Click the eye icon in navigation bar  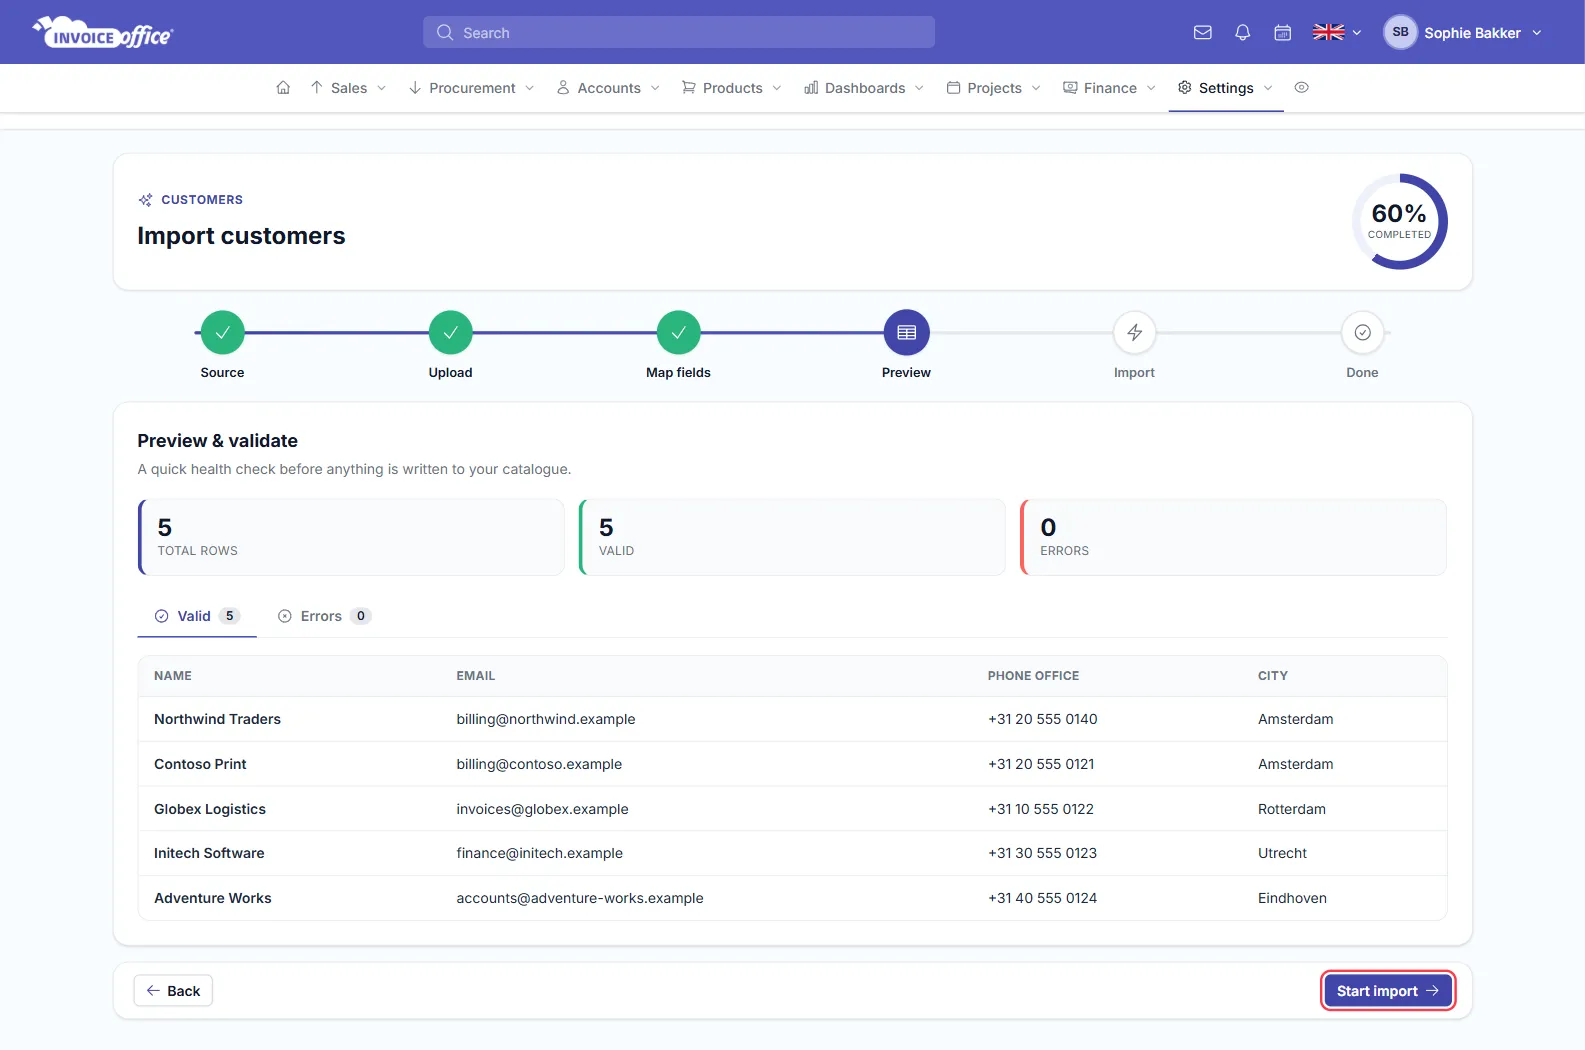tap(1302, 88)
